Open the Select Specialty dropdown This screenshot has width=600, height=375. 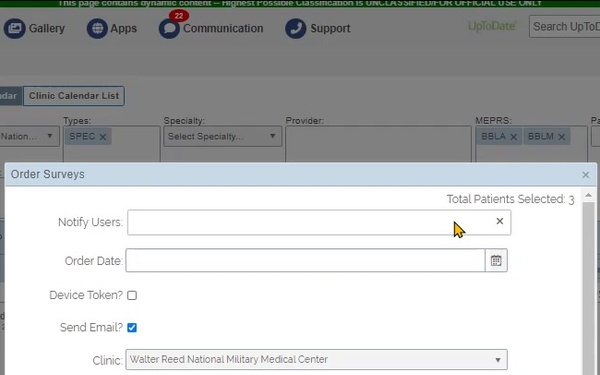point(222,136)
